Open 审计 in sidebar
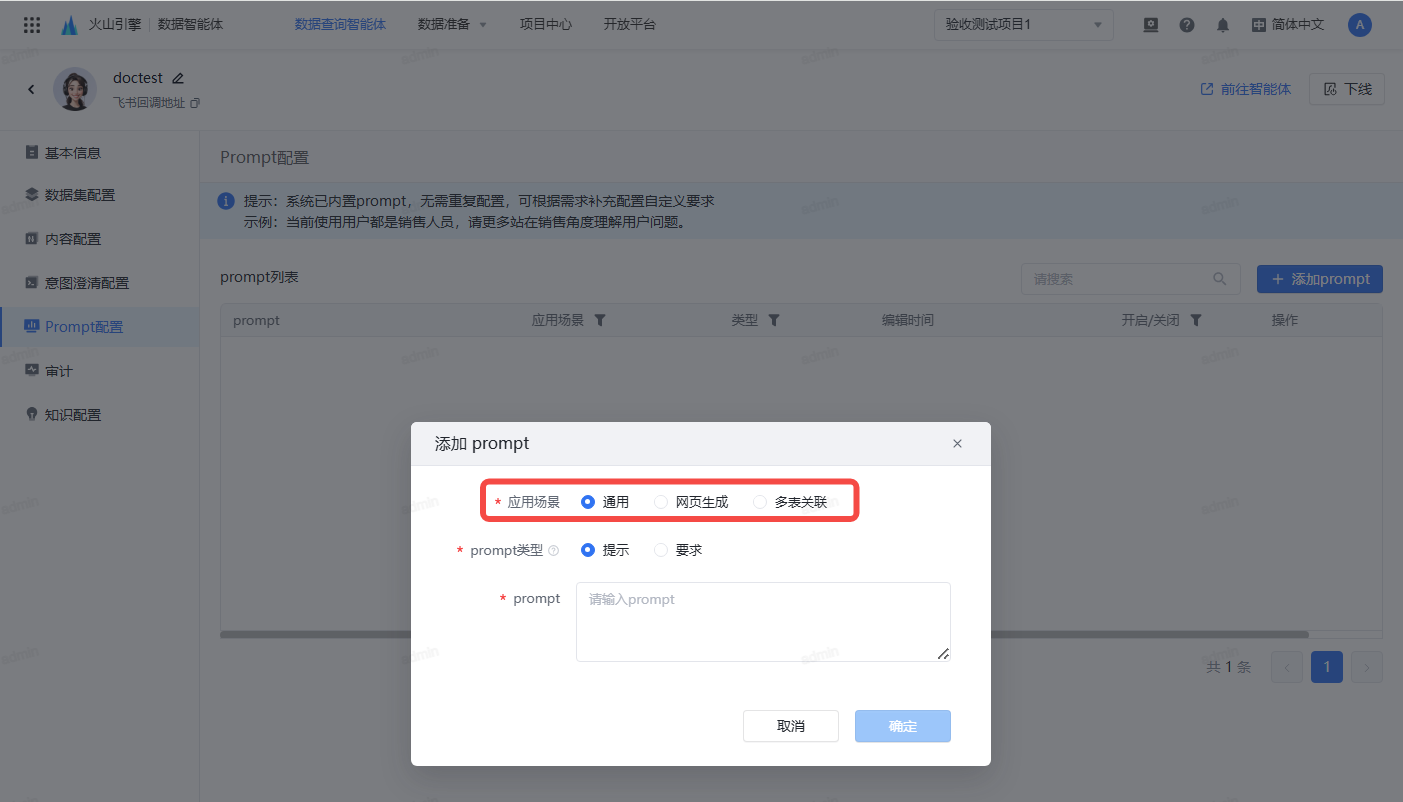The image size is (1403, 802). point(100,371)
